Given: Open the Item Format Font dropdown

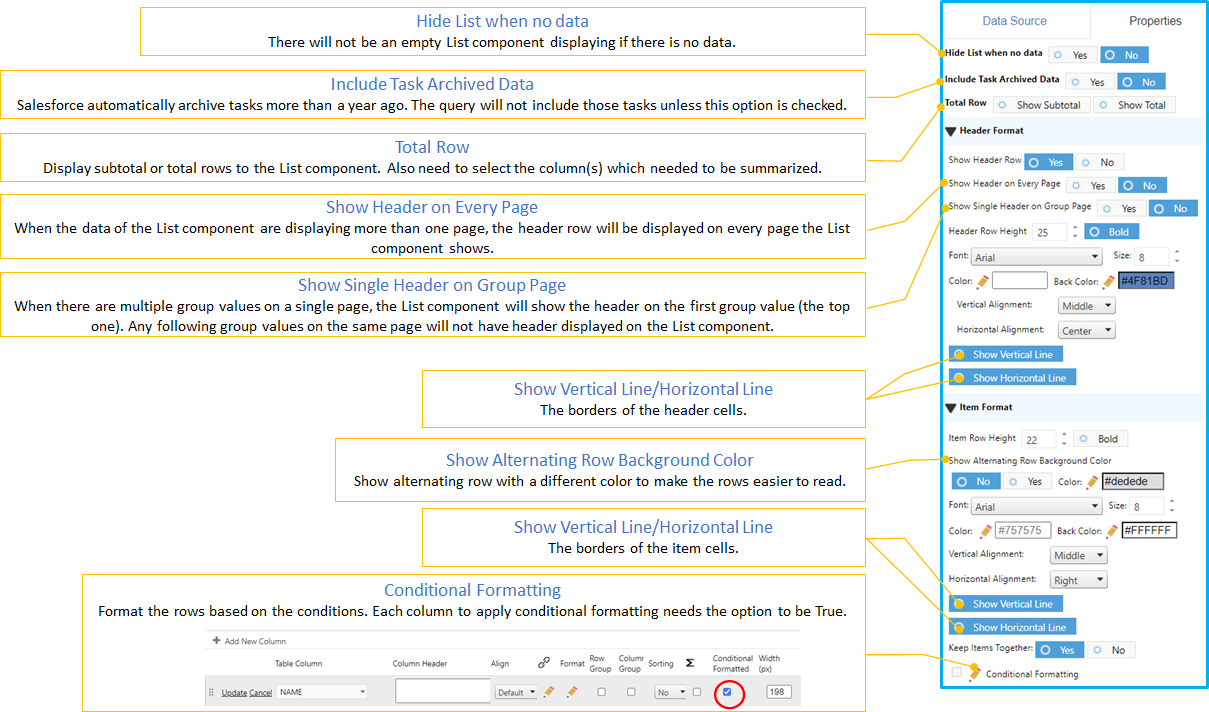Looking at the screenshot, I should [x=1036, y=507].
